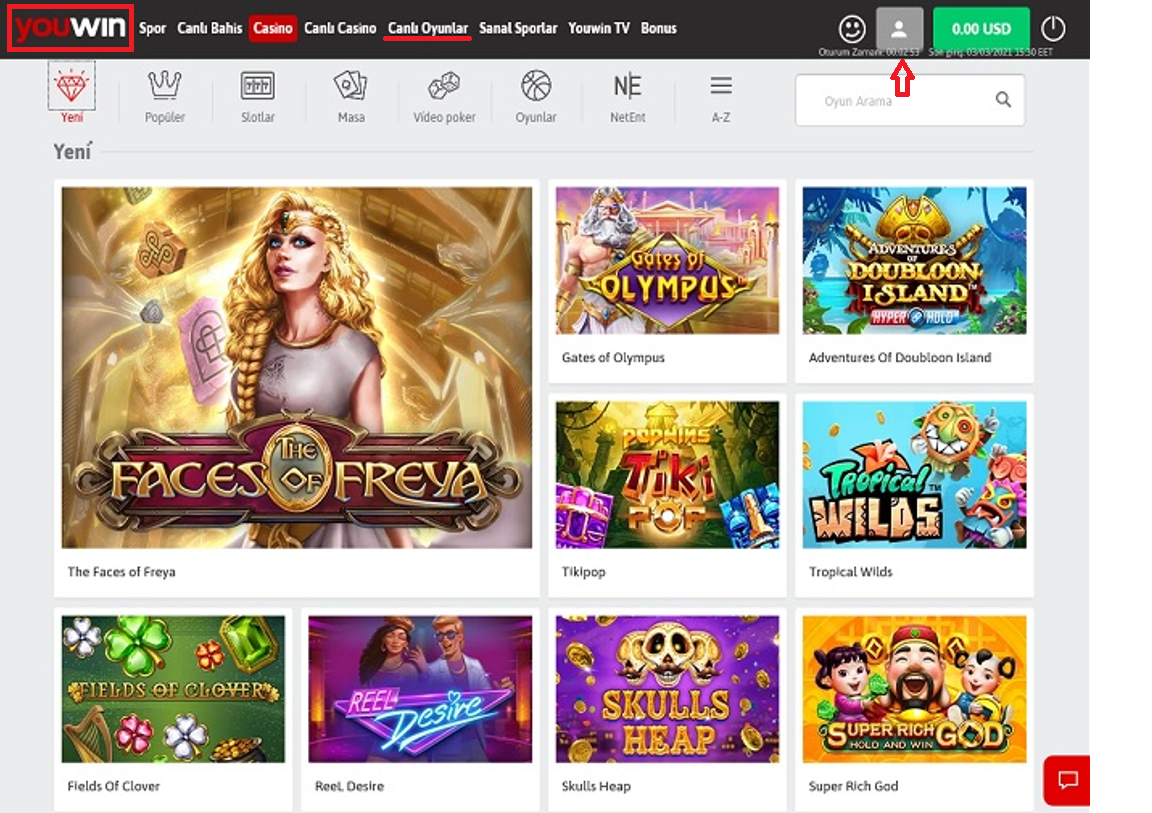The height and width of the screenshot is (813, 1152).
Task: Open The Faces of Freya game thumbnail
Action: click(x=297, y=367)
